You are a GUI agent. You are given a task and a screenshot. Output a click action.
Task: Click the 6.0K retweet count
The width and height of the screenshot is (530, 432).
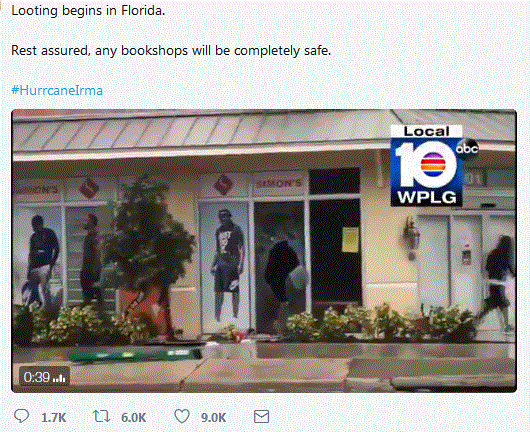[134, 418]
